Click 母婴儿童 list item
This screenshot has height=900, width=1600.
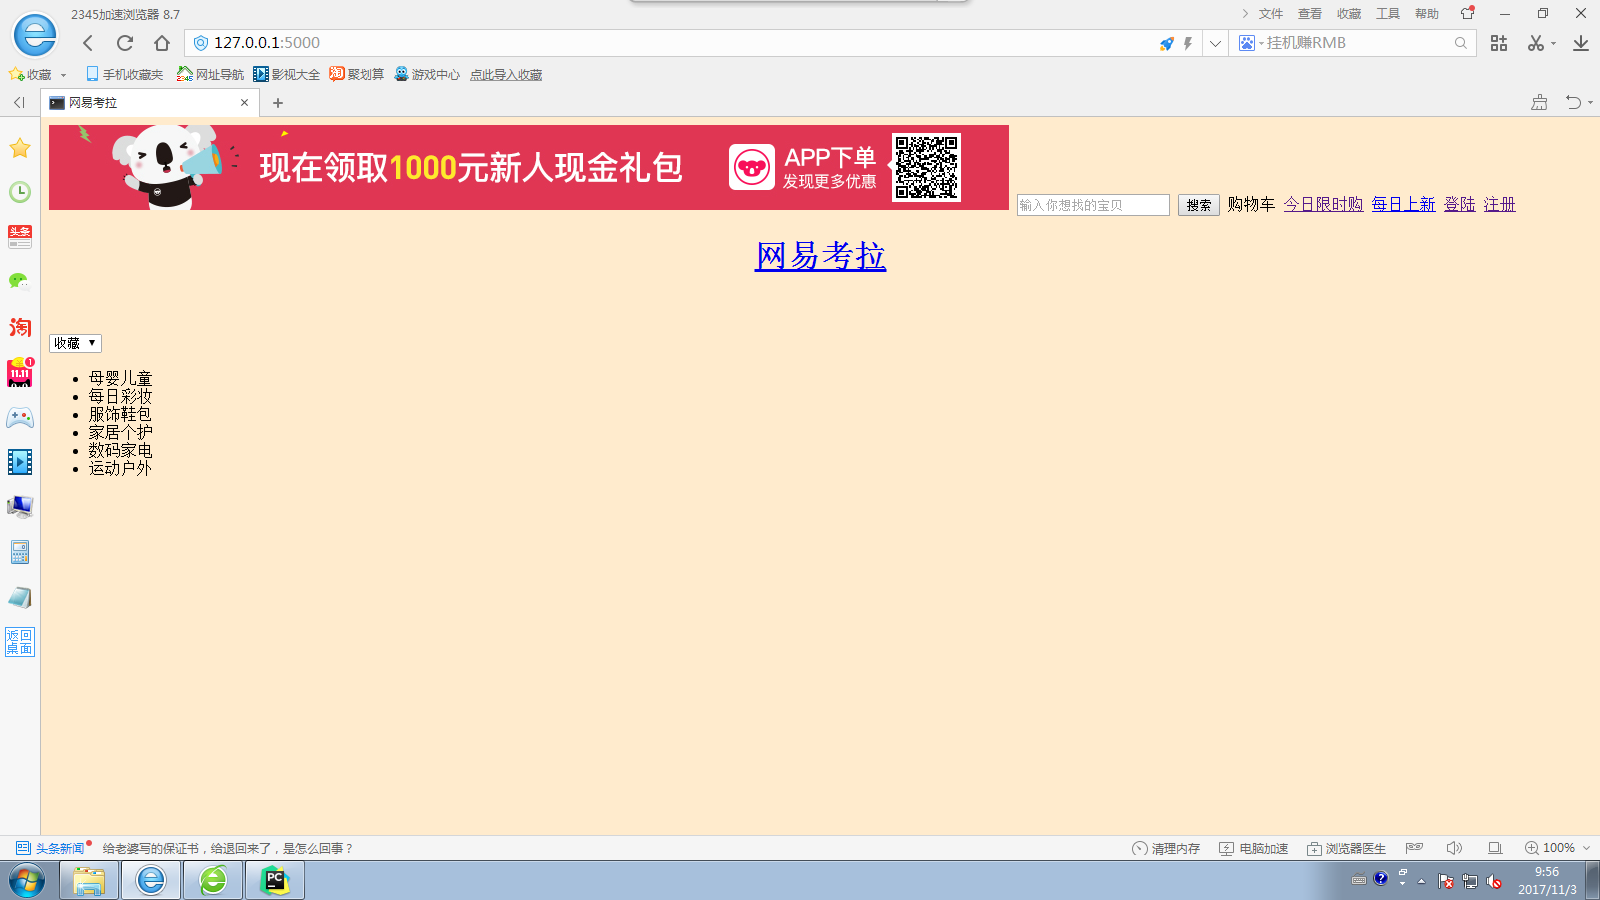(120, 378)
